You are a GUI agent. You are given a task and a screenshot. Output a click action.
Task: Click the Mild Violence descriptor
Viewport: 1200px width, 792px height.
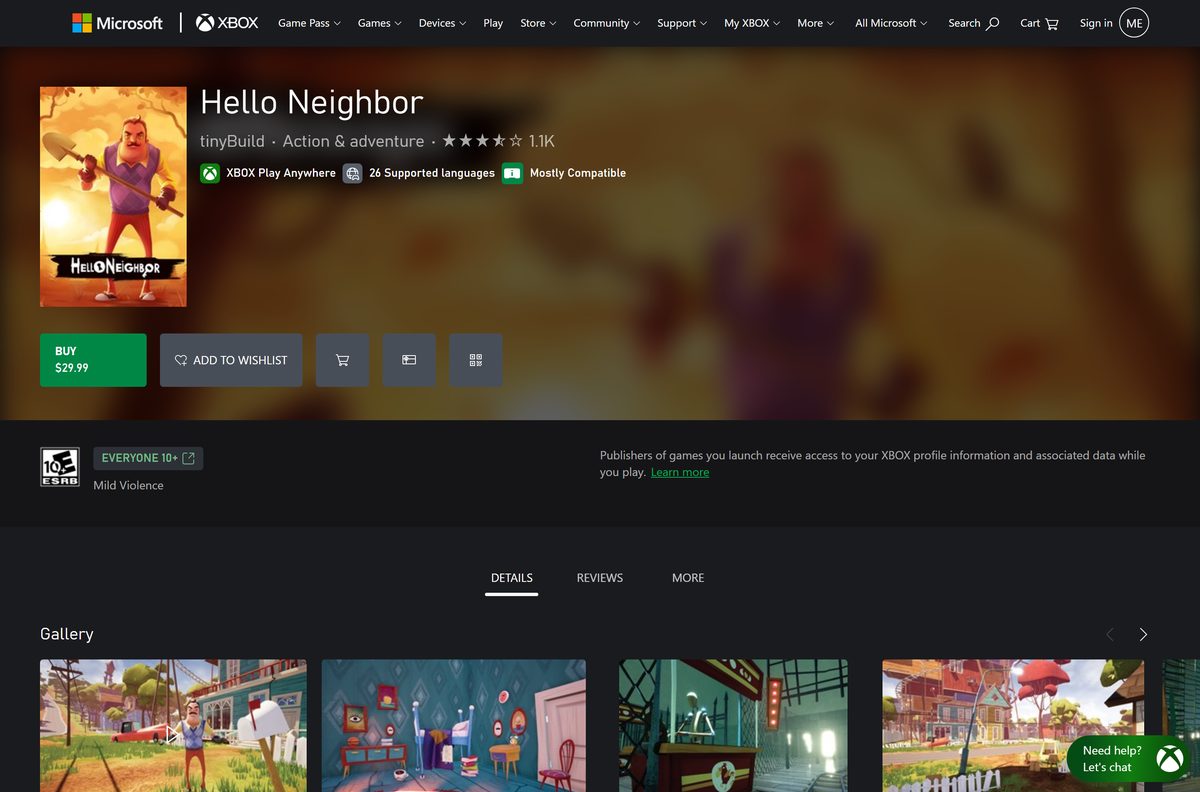(x=128, y=485)
